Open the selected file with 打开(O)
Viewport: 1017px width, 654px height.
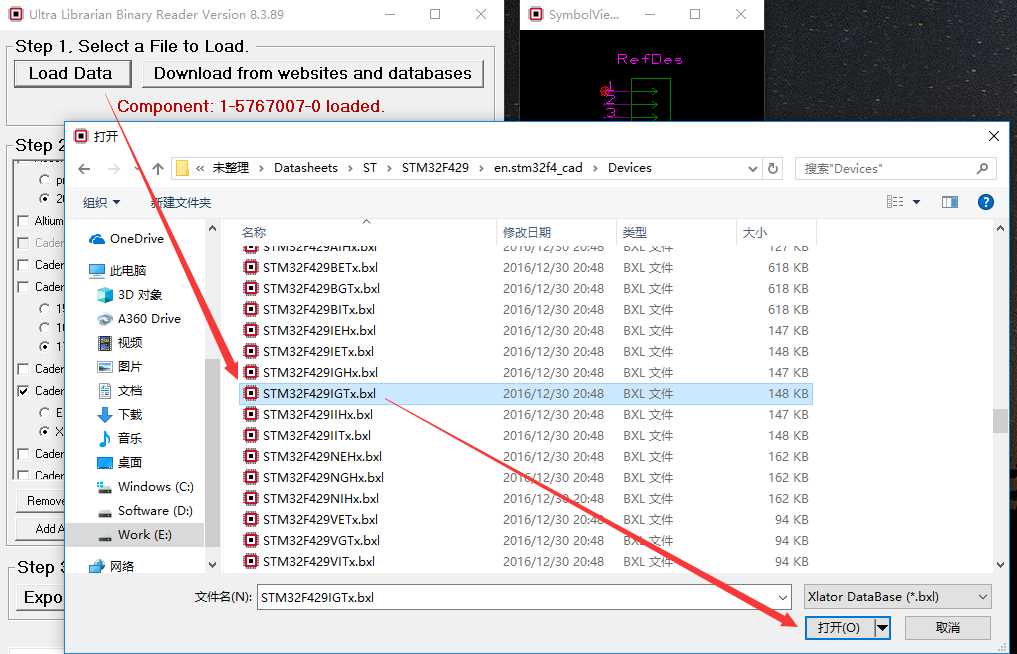click(839, 627)
